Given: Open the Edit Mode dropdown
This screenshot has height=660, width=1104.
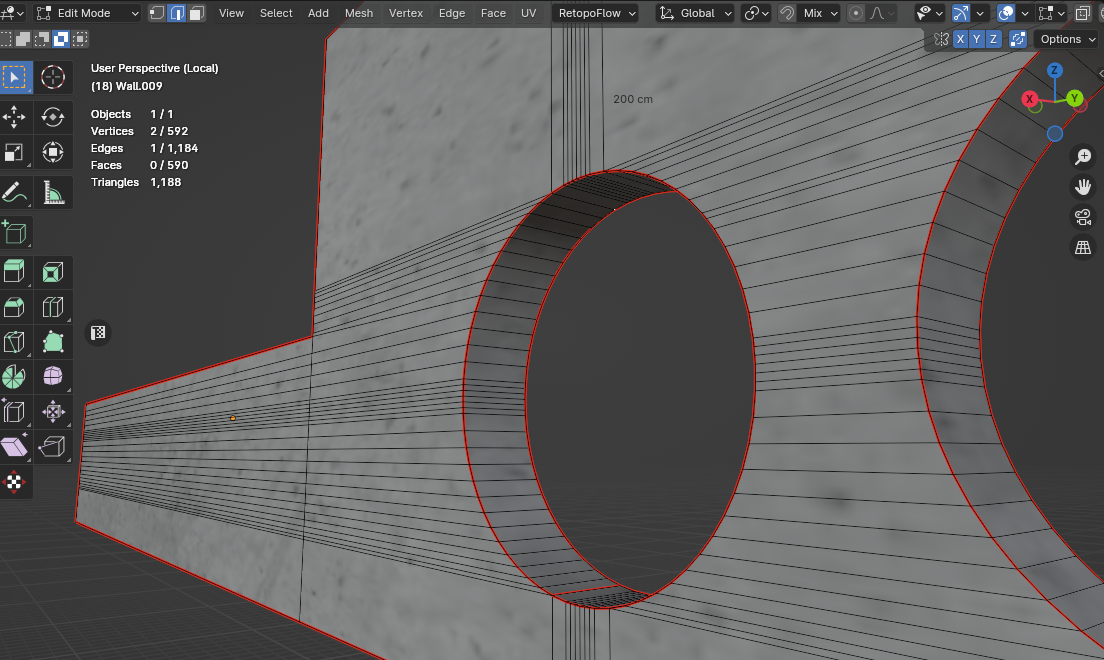Looking at the screenshot, I should (x=87, y=13).
